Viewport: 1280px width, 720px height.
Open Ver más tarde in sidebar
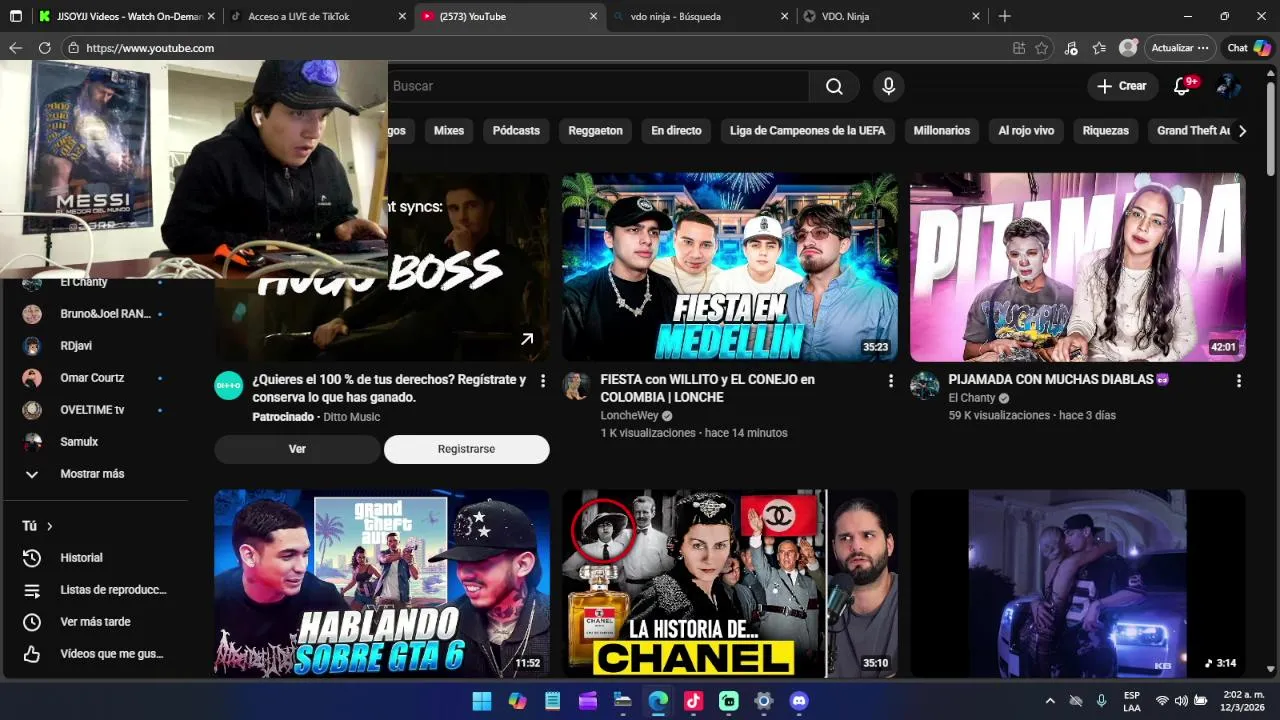[95, 622]
